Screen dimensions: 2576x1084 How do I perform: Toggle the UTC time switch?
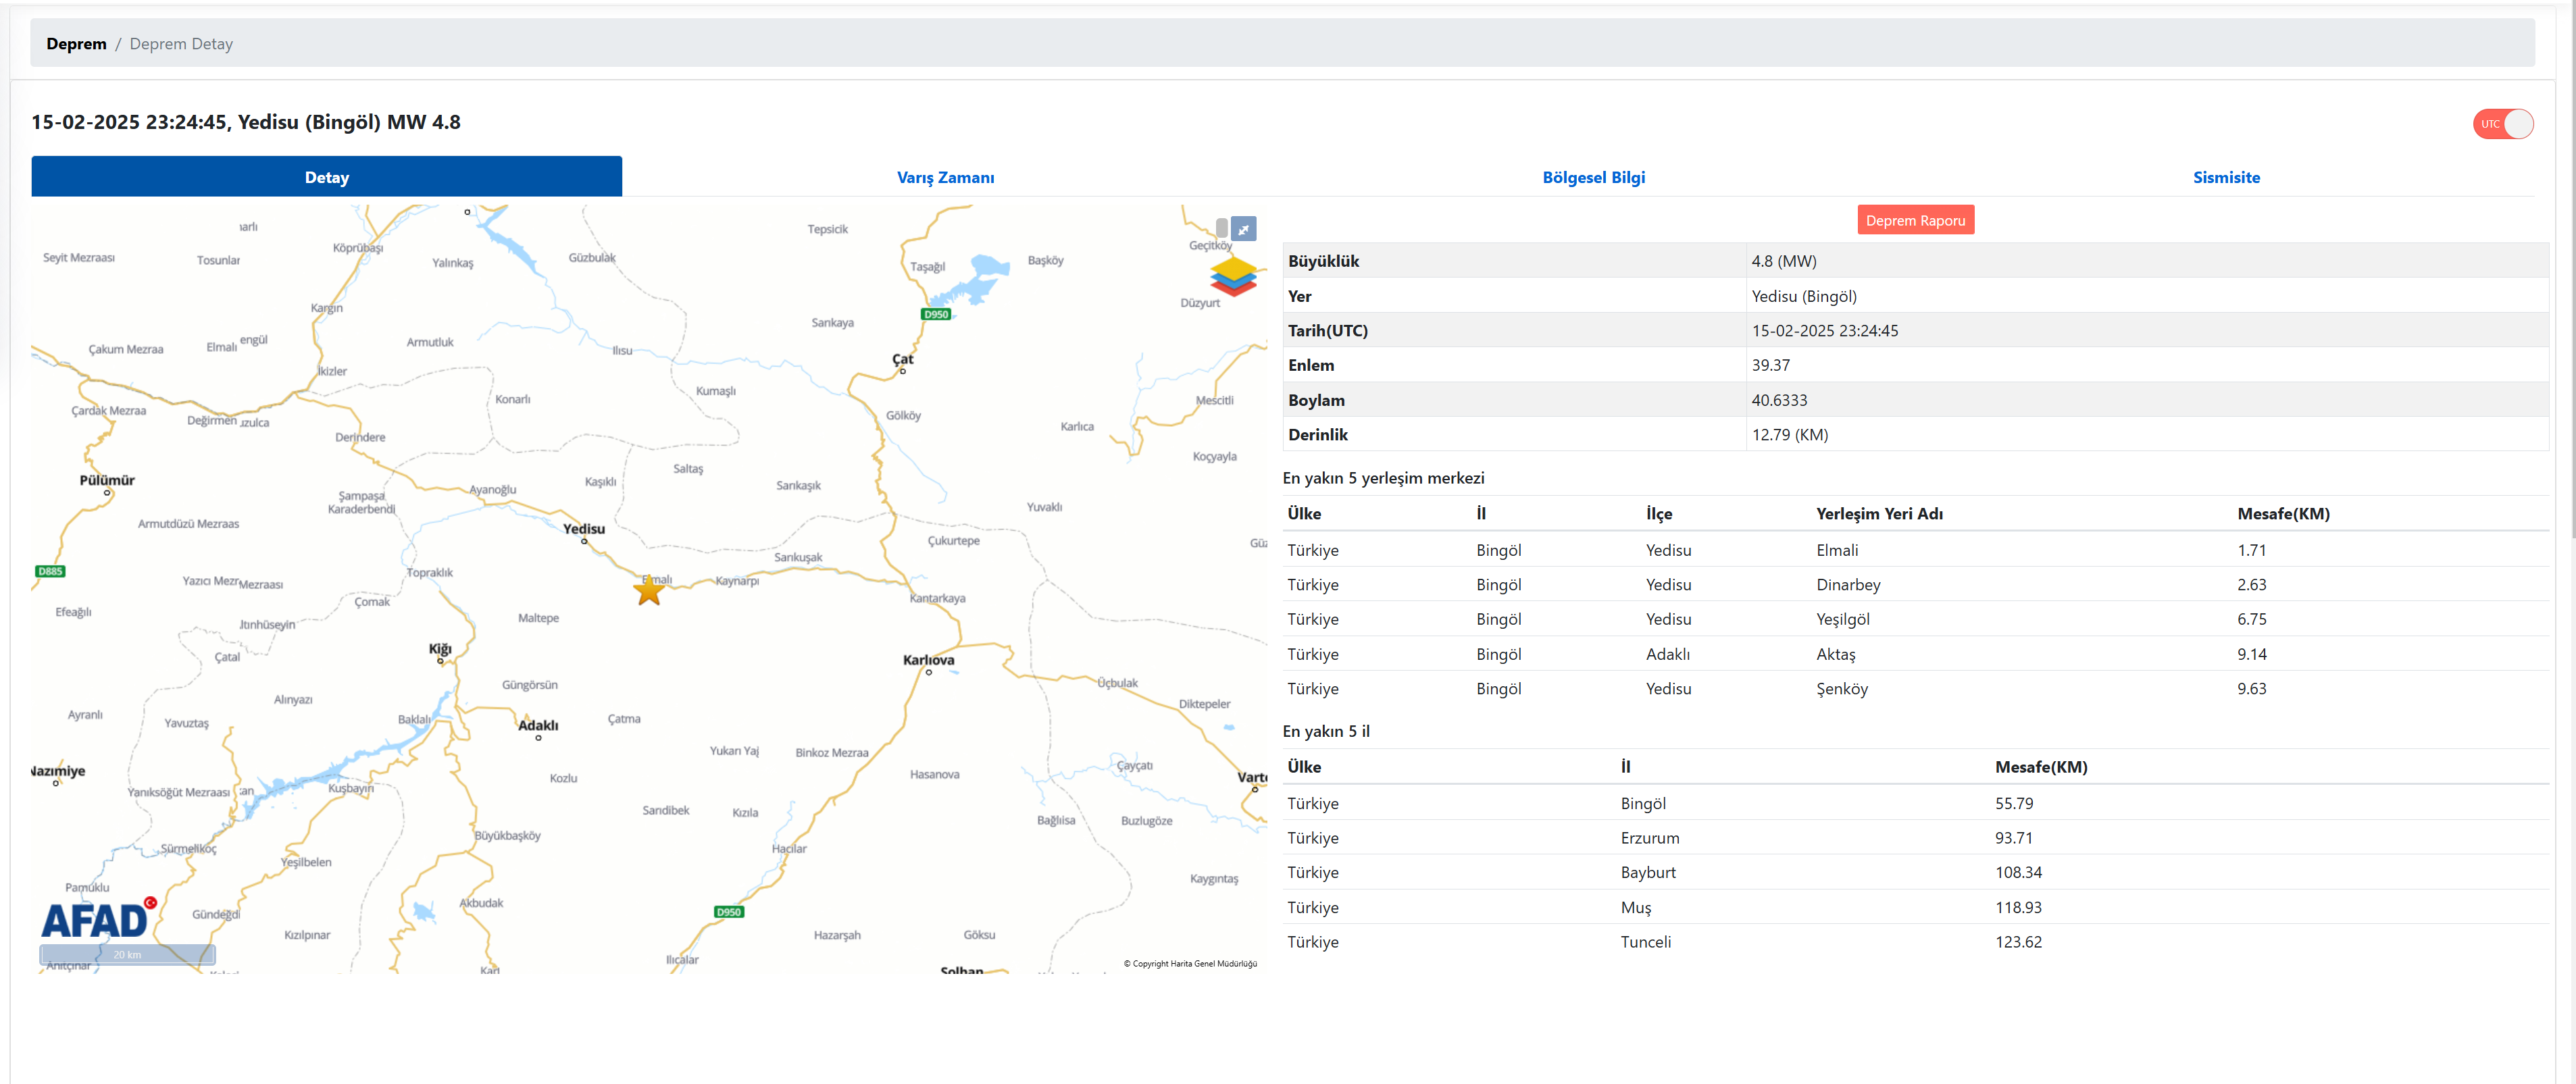2502,124
